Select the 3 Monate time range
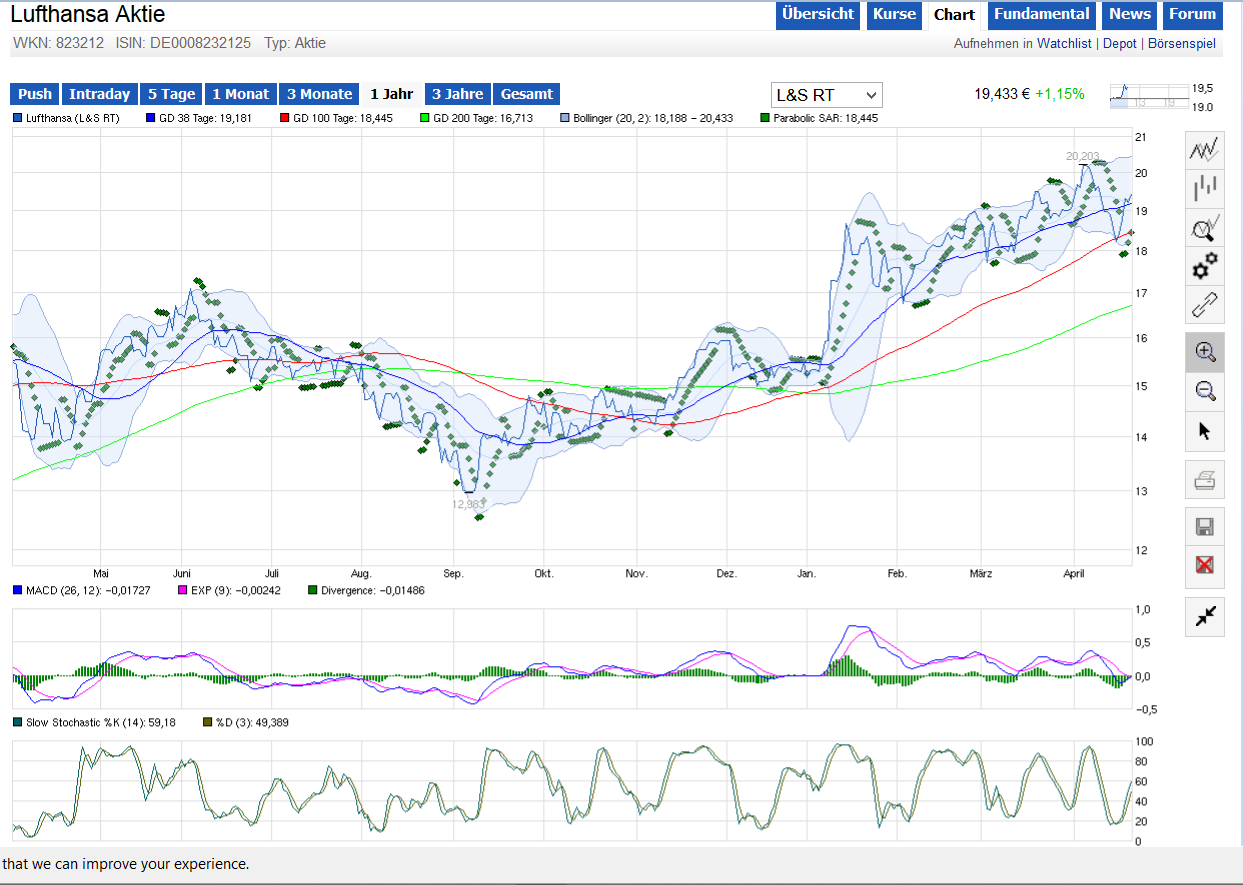 [319, 94]
